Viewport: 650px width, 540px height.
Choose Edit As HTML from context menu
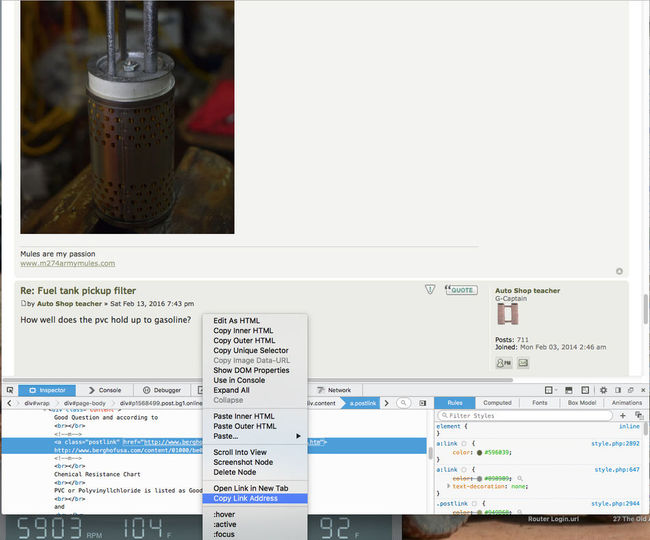[x=255, y=321]
